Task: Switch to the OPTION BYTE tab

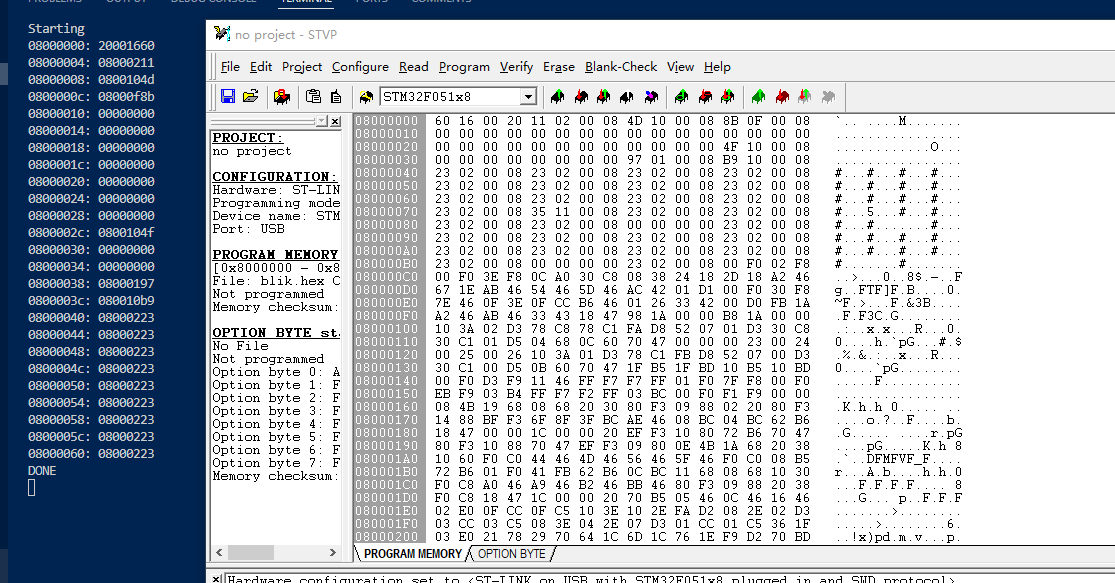Action: [511, 554]
